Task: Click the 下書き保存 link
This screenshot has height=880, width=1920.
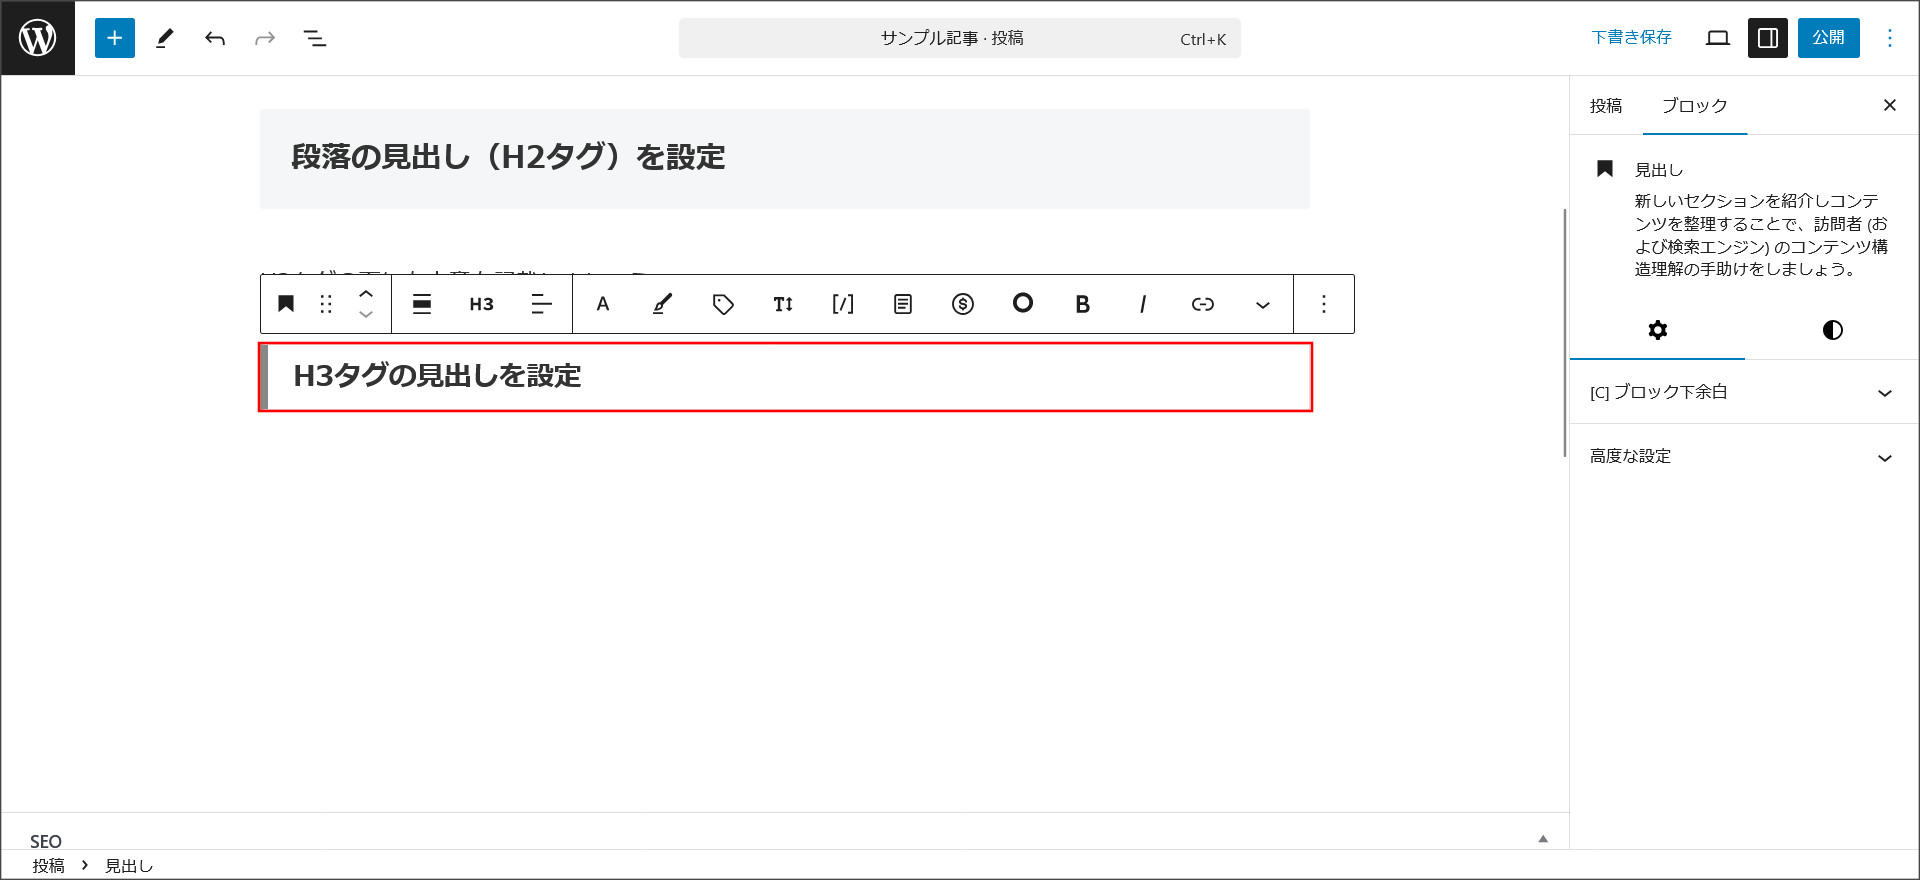Action: point(1631,38)
